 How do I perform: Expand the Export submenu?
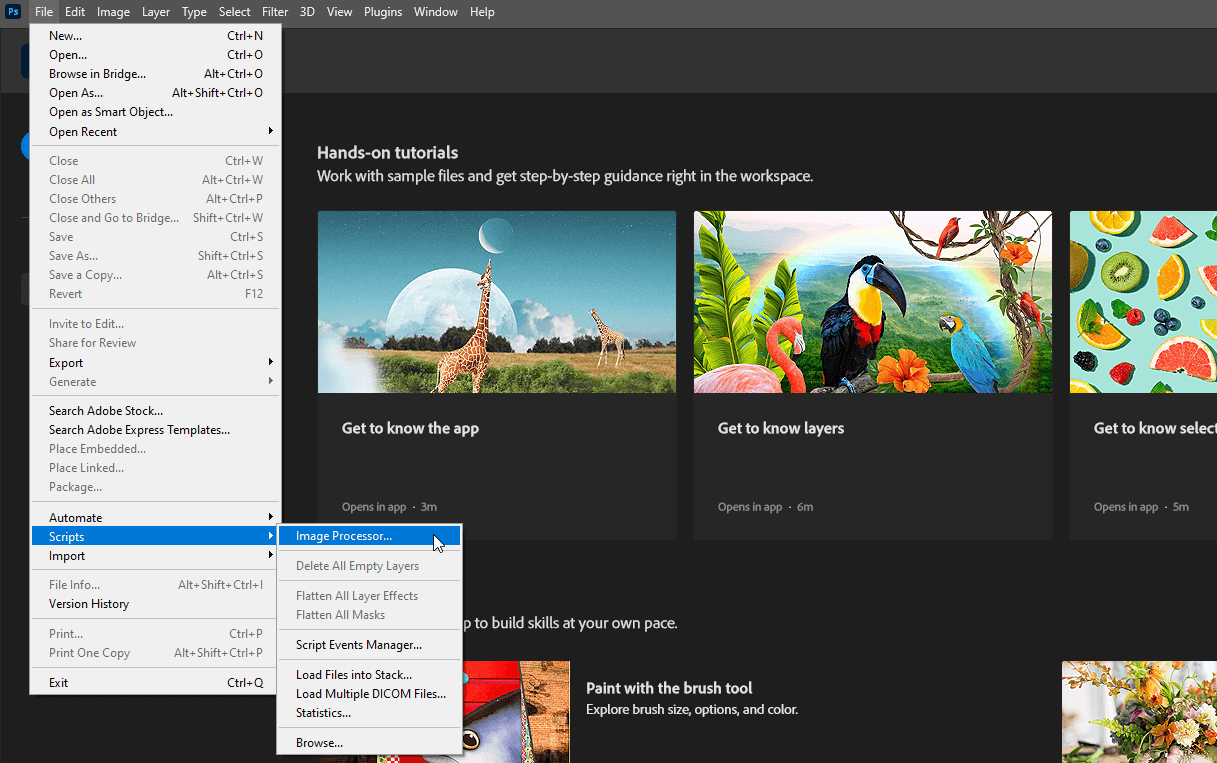156,363
